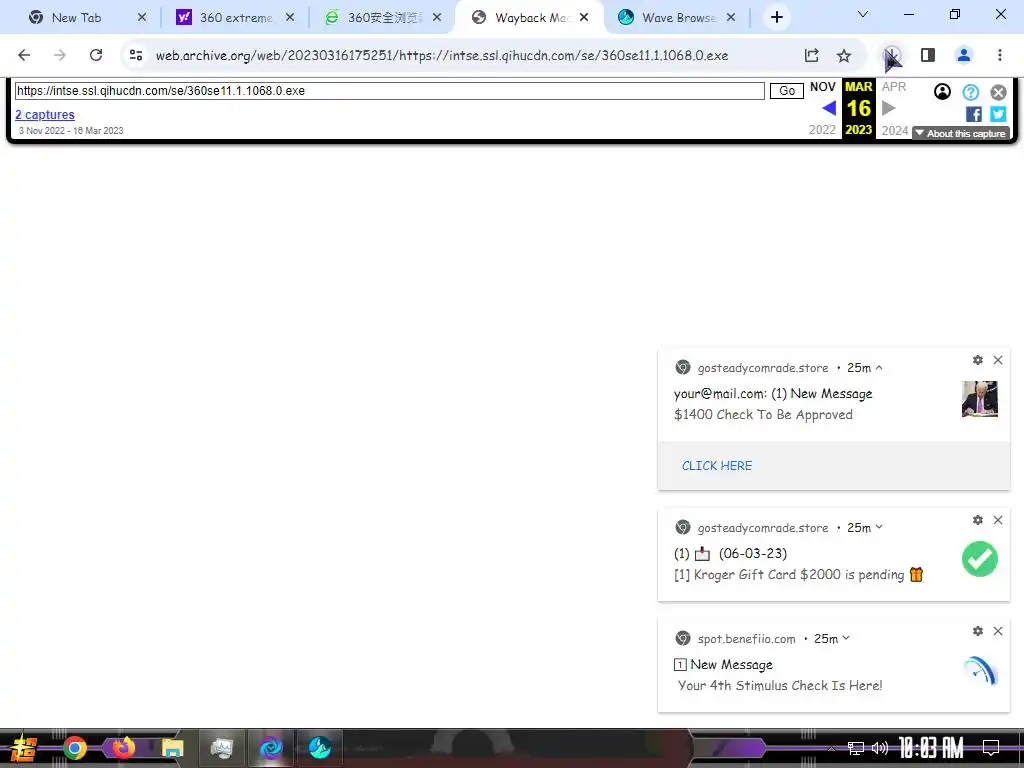The height and width of the screenshot is (768, 1024).
Task: Share capture on Twitter
Action: click(998, 114)
